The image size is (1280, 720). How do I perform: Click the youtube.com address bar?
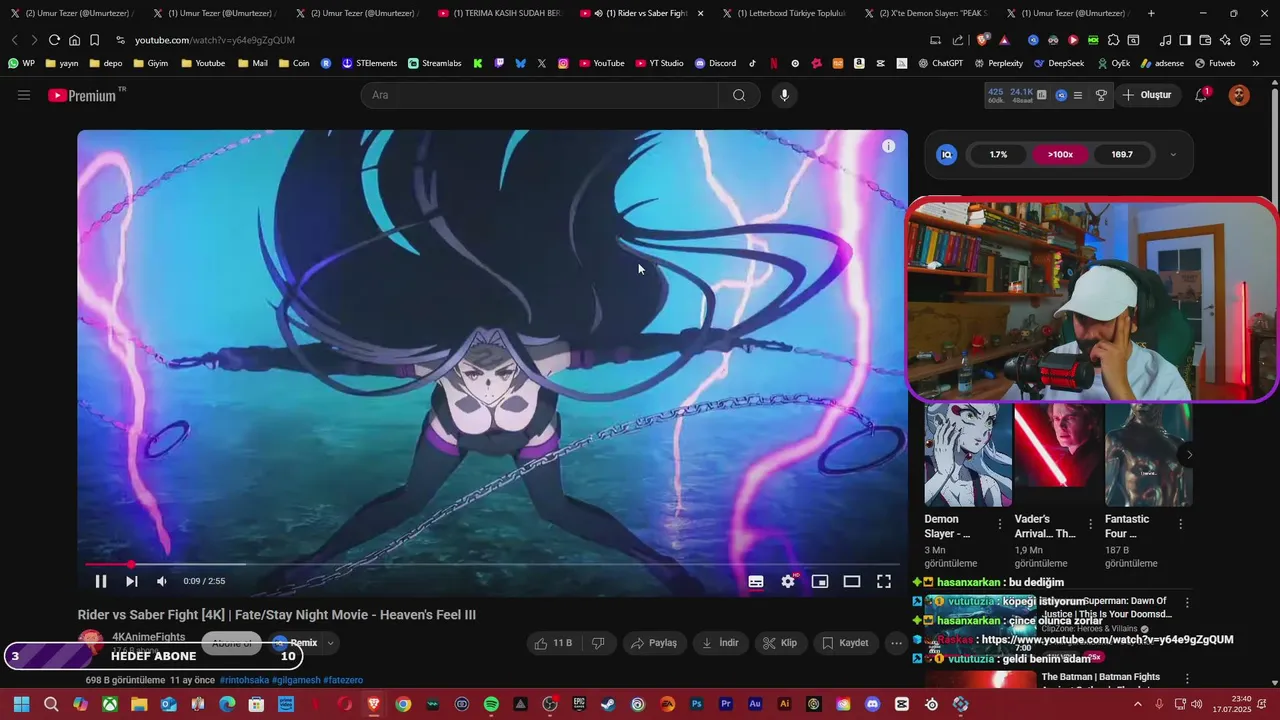coord(215,40)
